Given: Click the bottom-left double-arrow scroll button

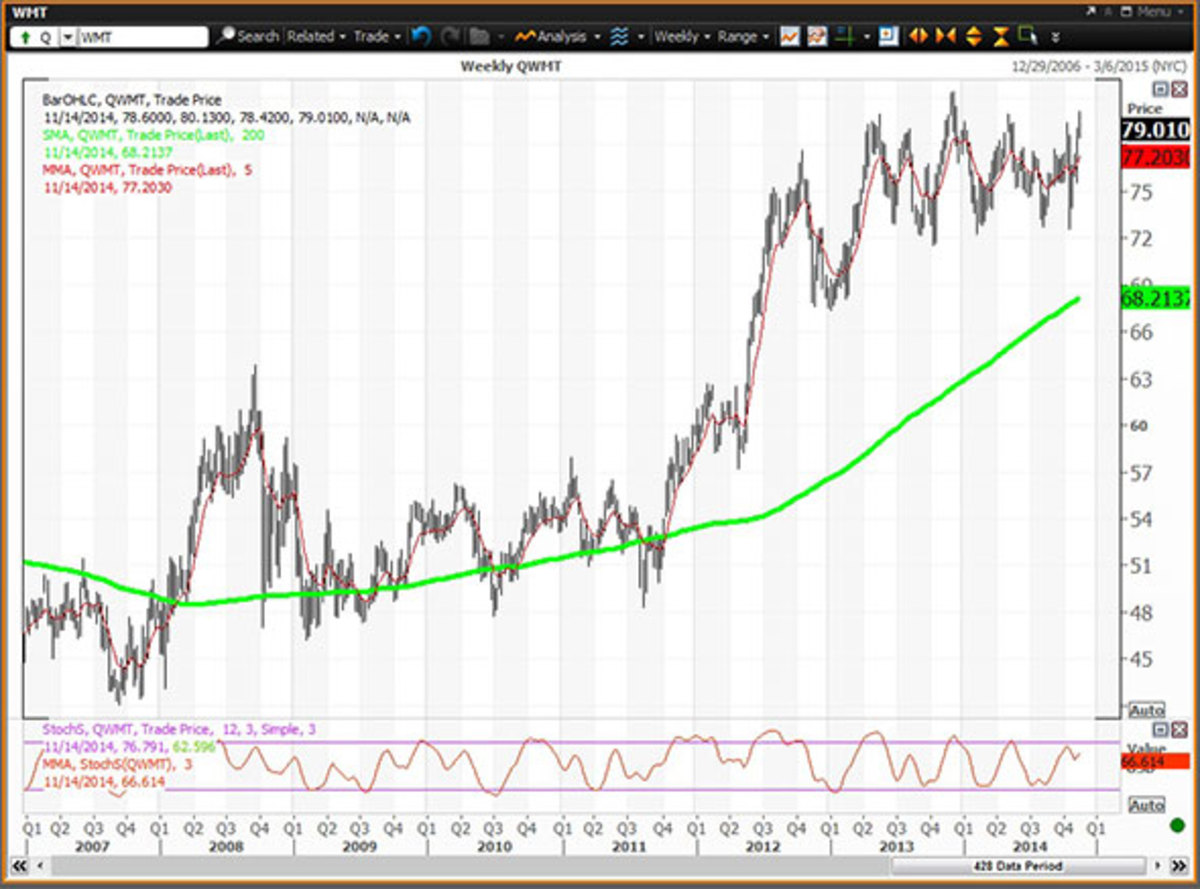Looking at the screenshot, I should 17,866.
